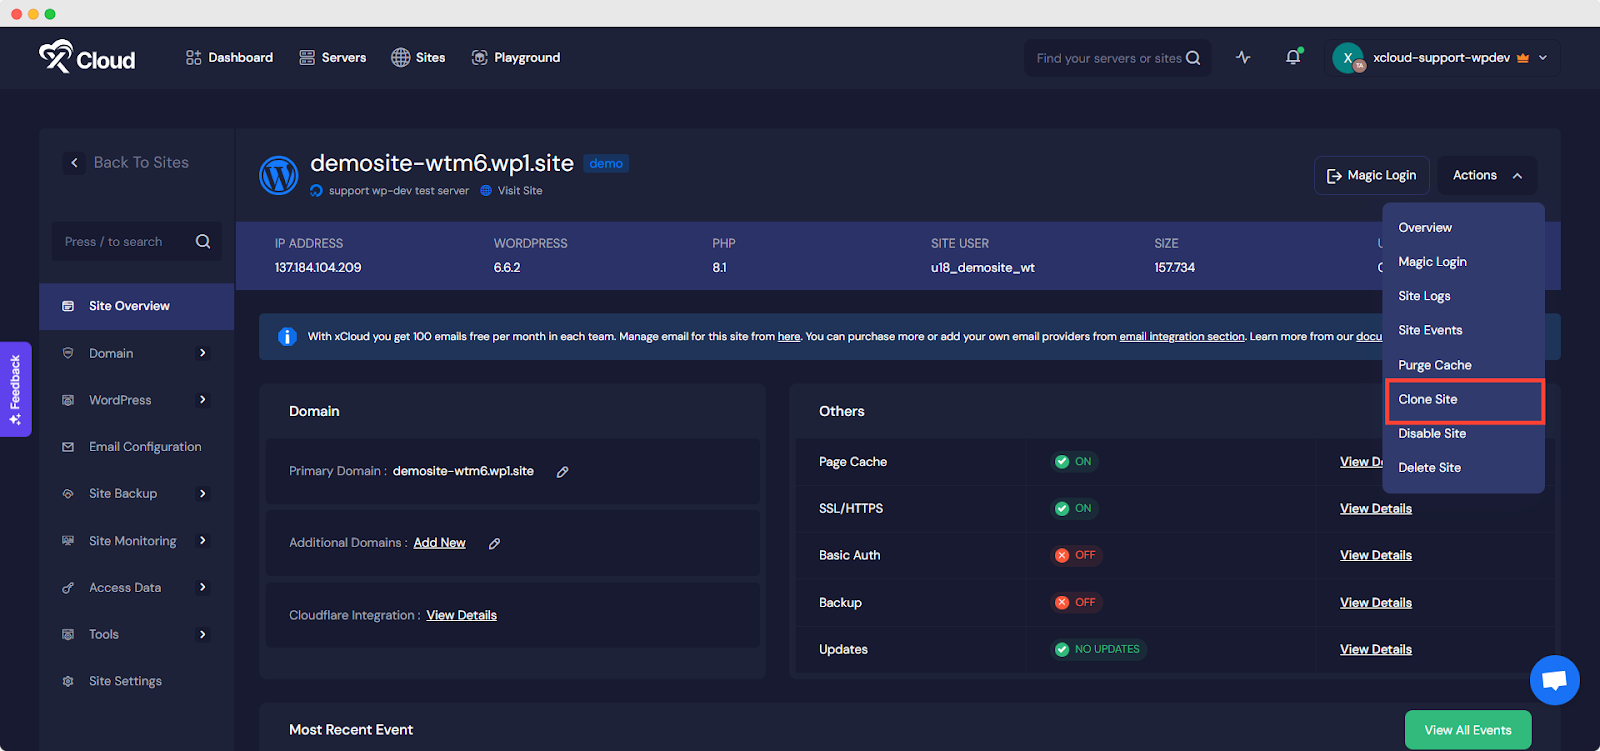Edit additional domains pencil icon
This screenshot has height=751, width=1600.
click(x=494, y=543)
